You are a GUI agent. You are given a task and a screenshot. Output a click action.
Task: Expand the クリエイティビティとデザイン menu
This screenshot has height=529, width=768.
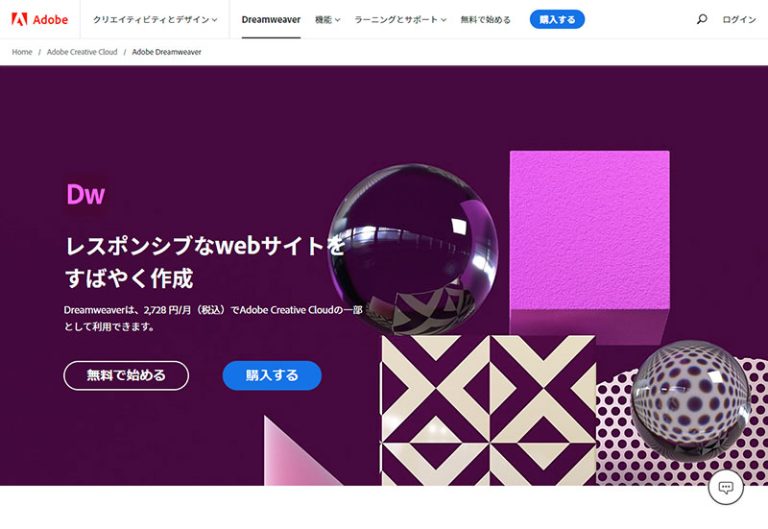[155, 20]
